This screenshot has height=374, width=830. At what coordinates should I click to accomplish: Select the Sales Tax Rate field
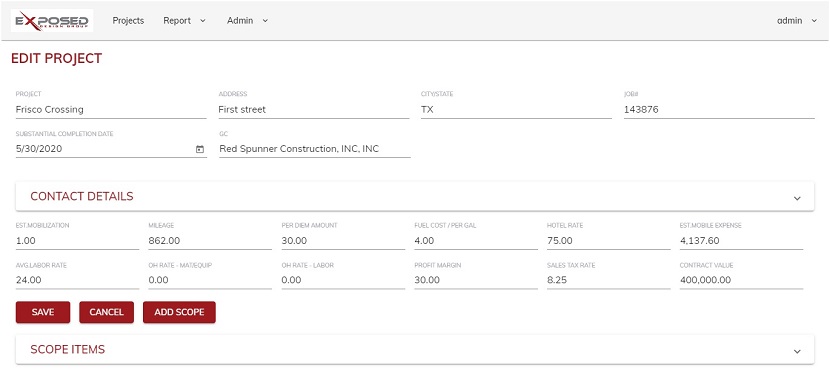pos(609,280)
